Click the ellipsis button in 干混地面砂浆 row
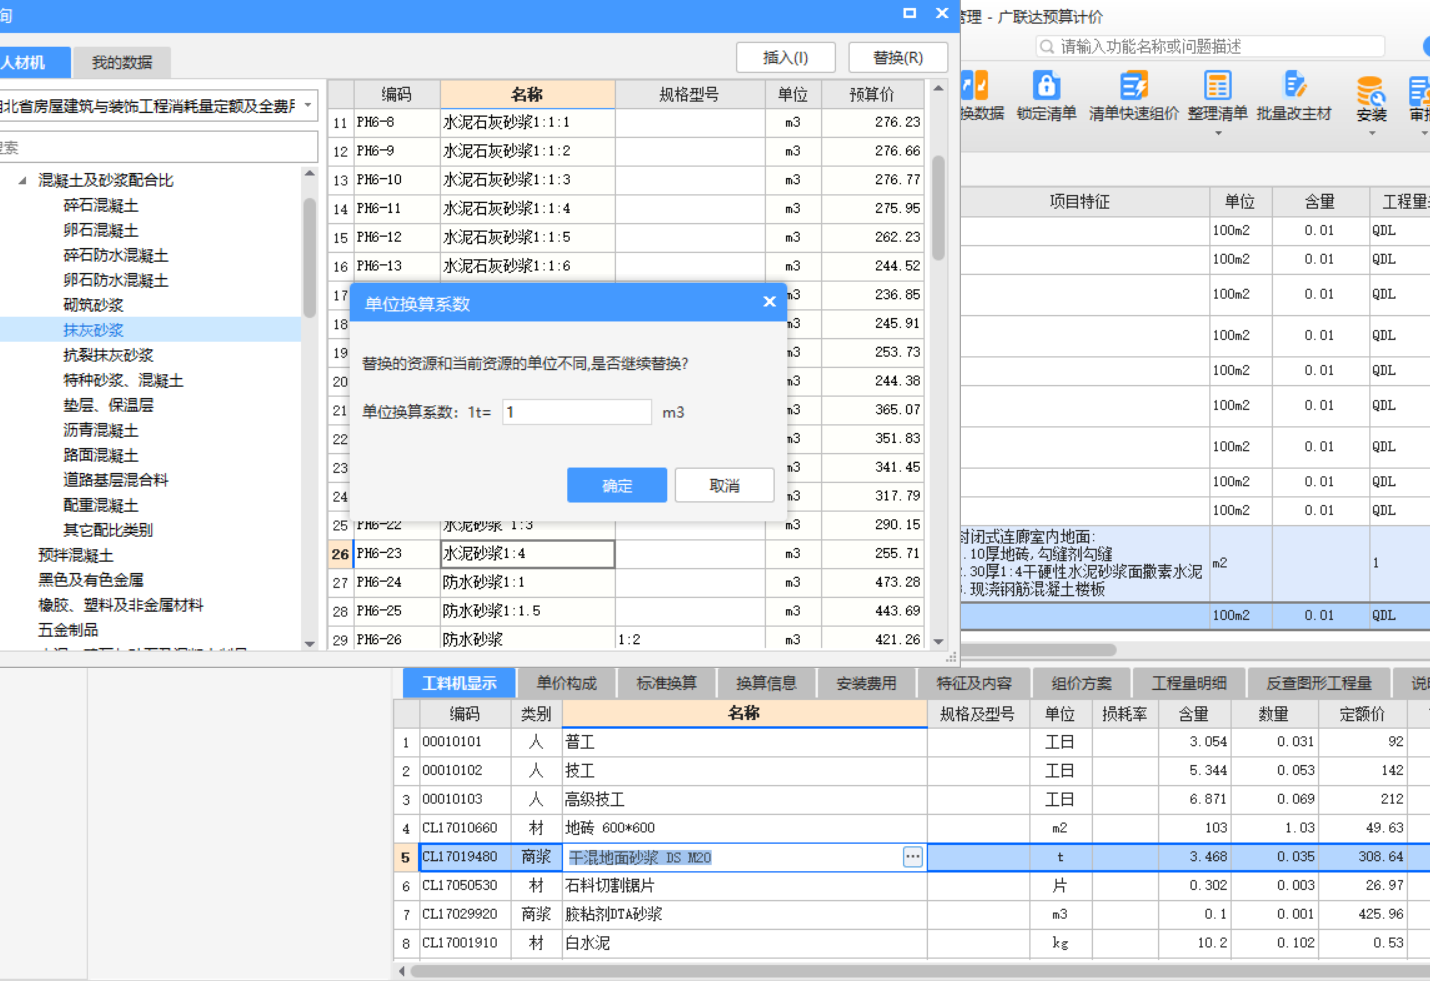The image size is (1430, 981). (912, 857)
